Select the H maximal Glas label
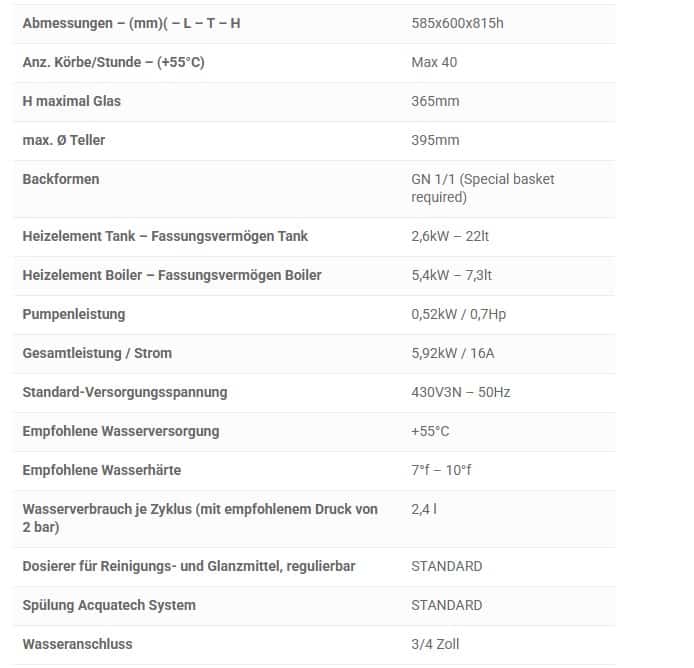Screen dimensions: 694x668 pos(71,101)
